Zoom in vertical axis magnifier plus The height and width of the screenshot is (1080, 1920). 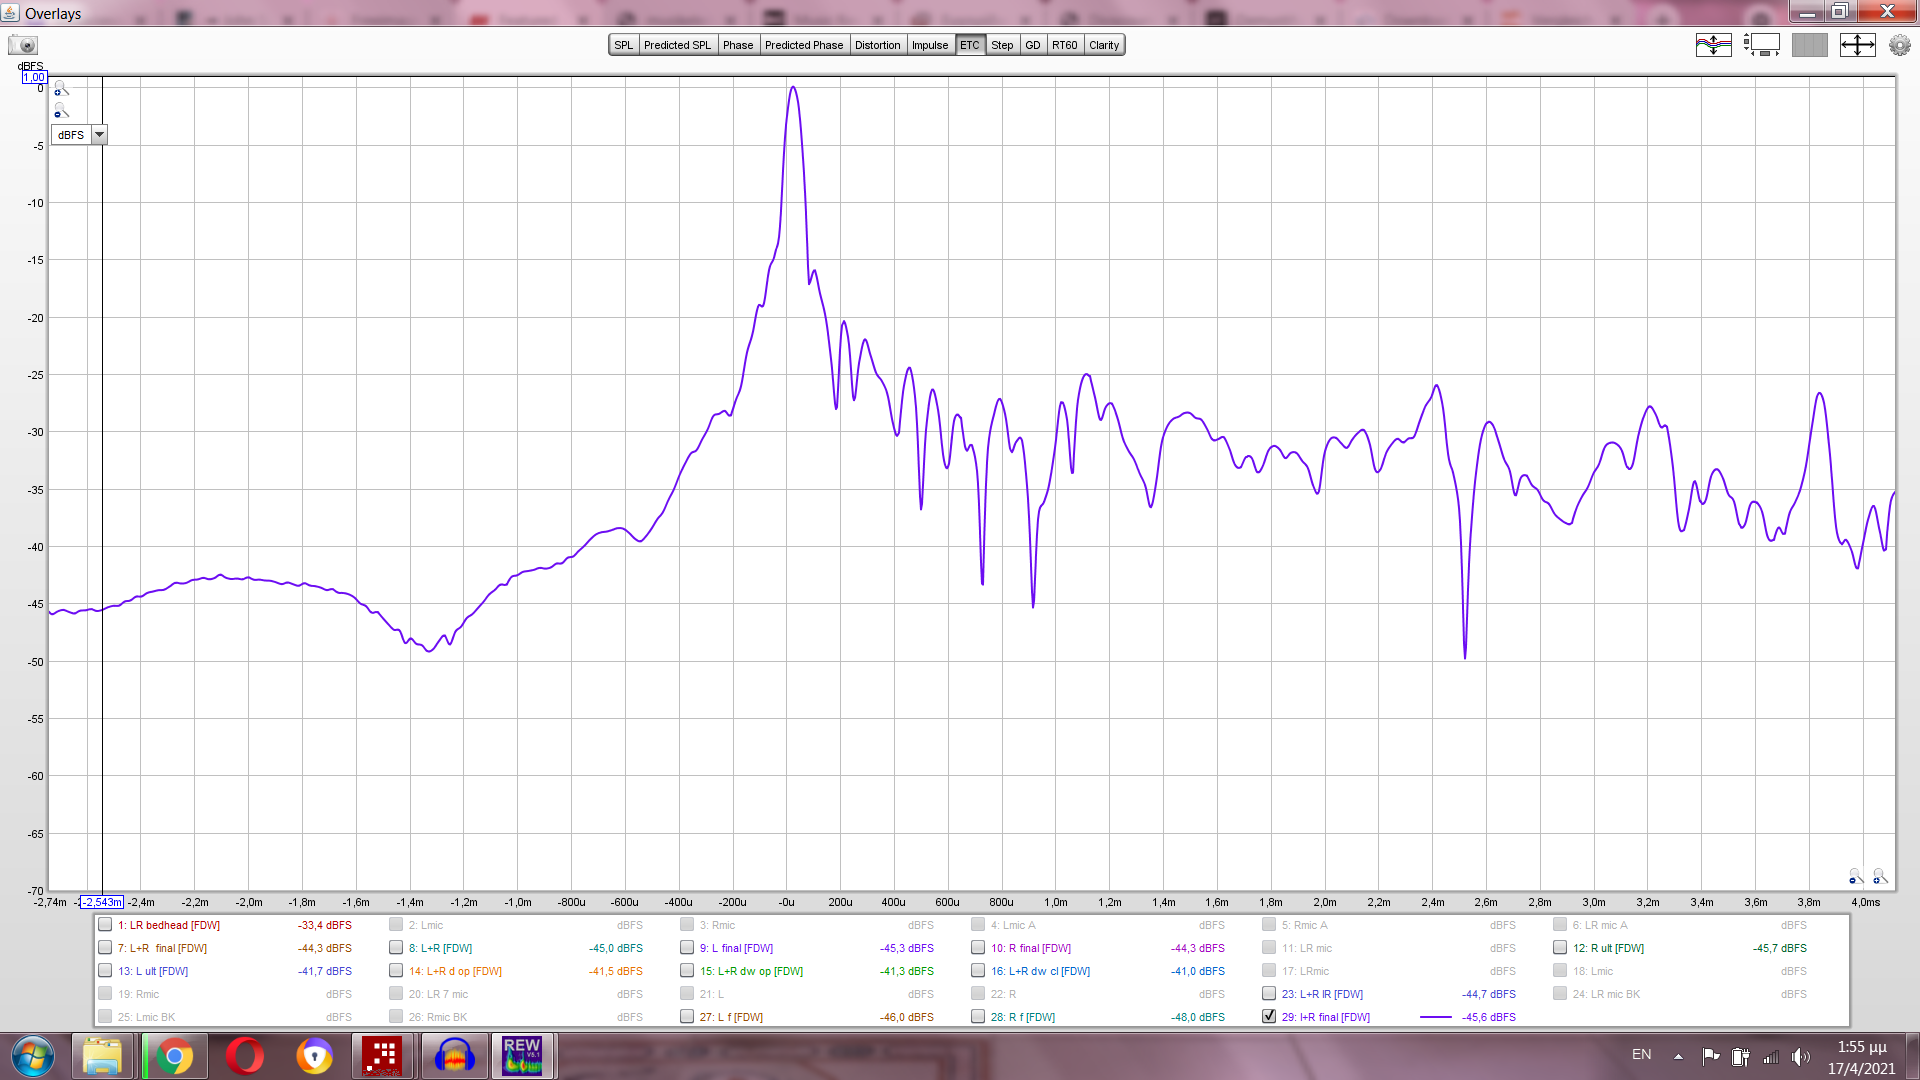click(x=61, y=88)
